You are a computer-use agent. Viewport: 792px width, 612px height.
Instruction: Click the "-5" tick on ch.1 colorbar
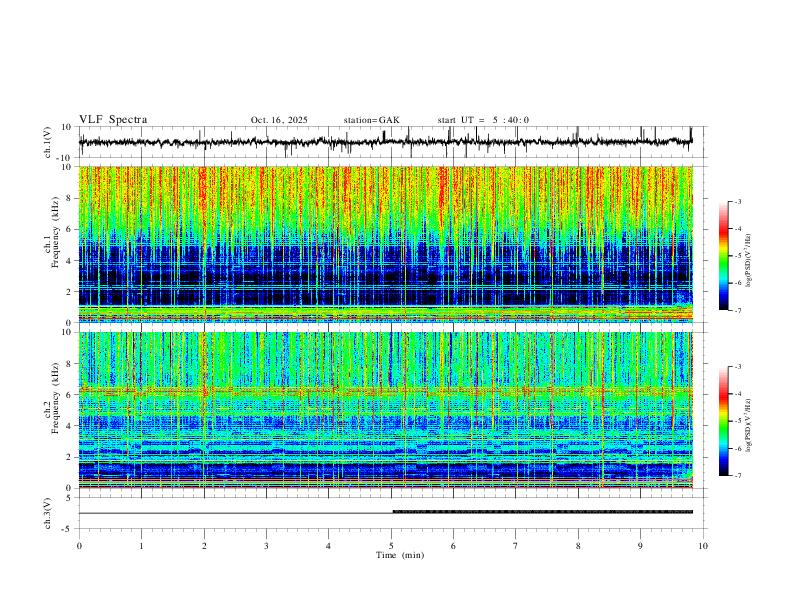[x=738, y=256]
